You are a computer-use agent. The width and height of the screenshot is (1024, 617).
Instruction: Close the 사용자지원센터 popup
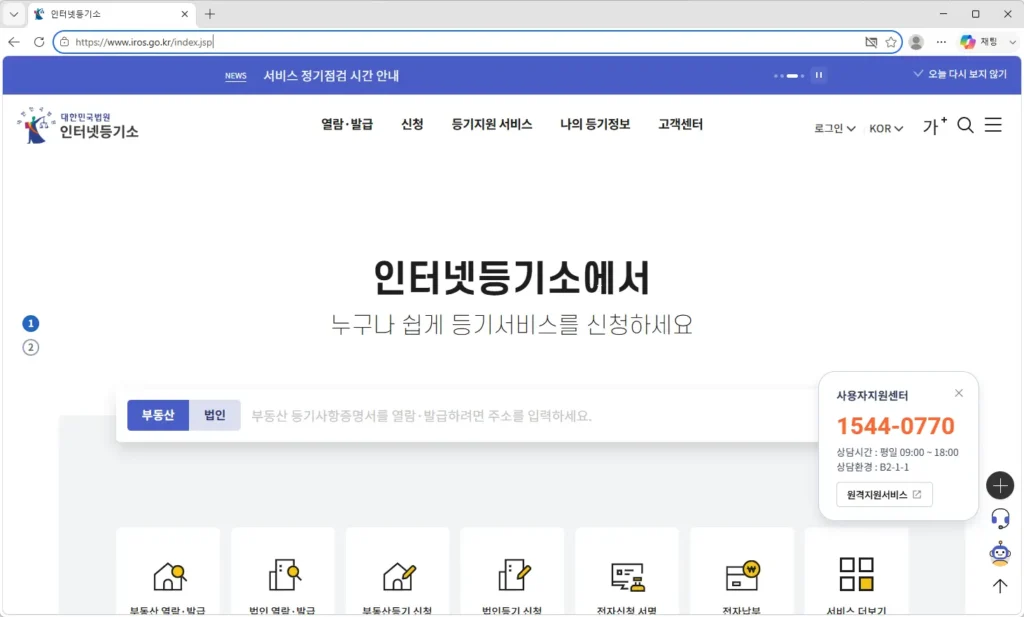coord(958,393)
